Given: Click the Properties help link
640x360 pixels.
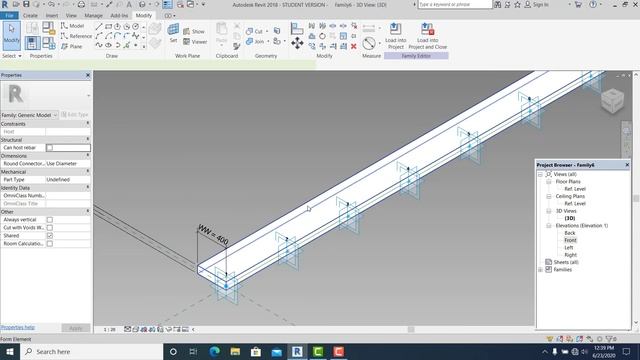Looking at the screenshot, I should (x=18, y=327).
